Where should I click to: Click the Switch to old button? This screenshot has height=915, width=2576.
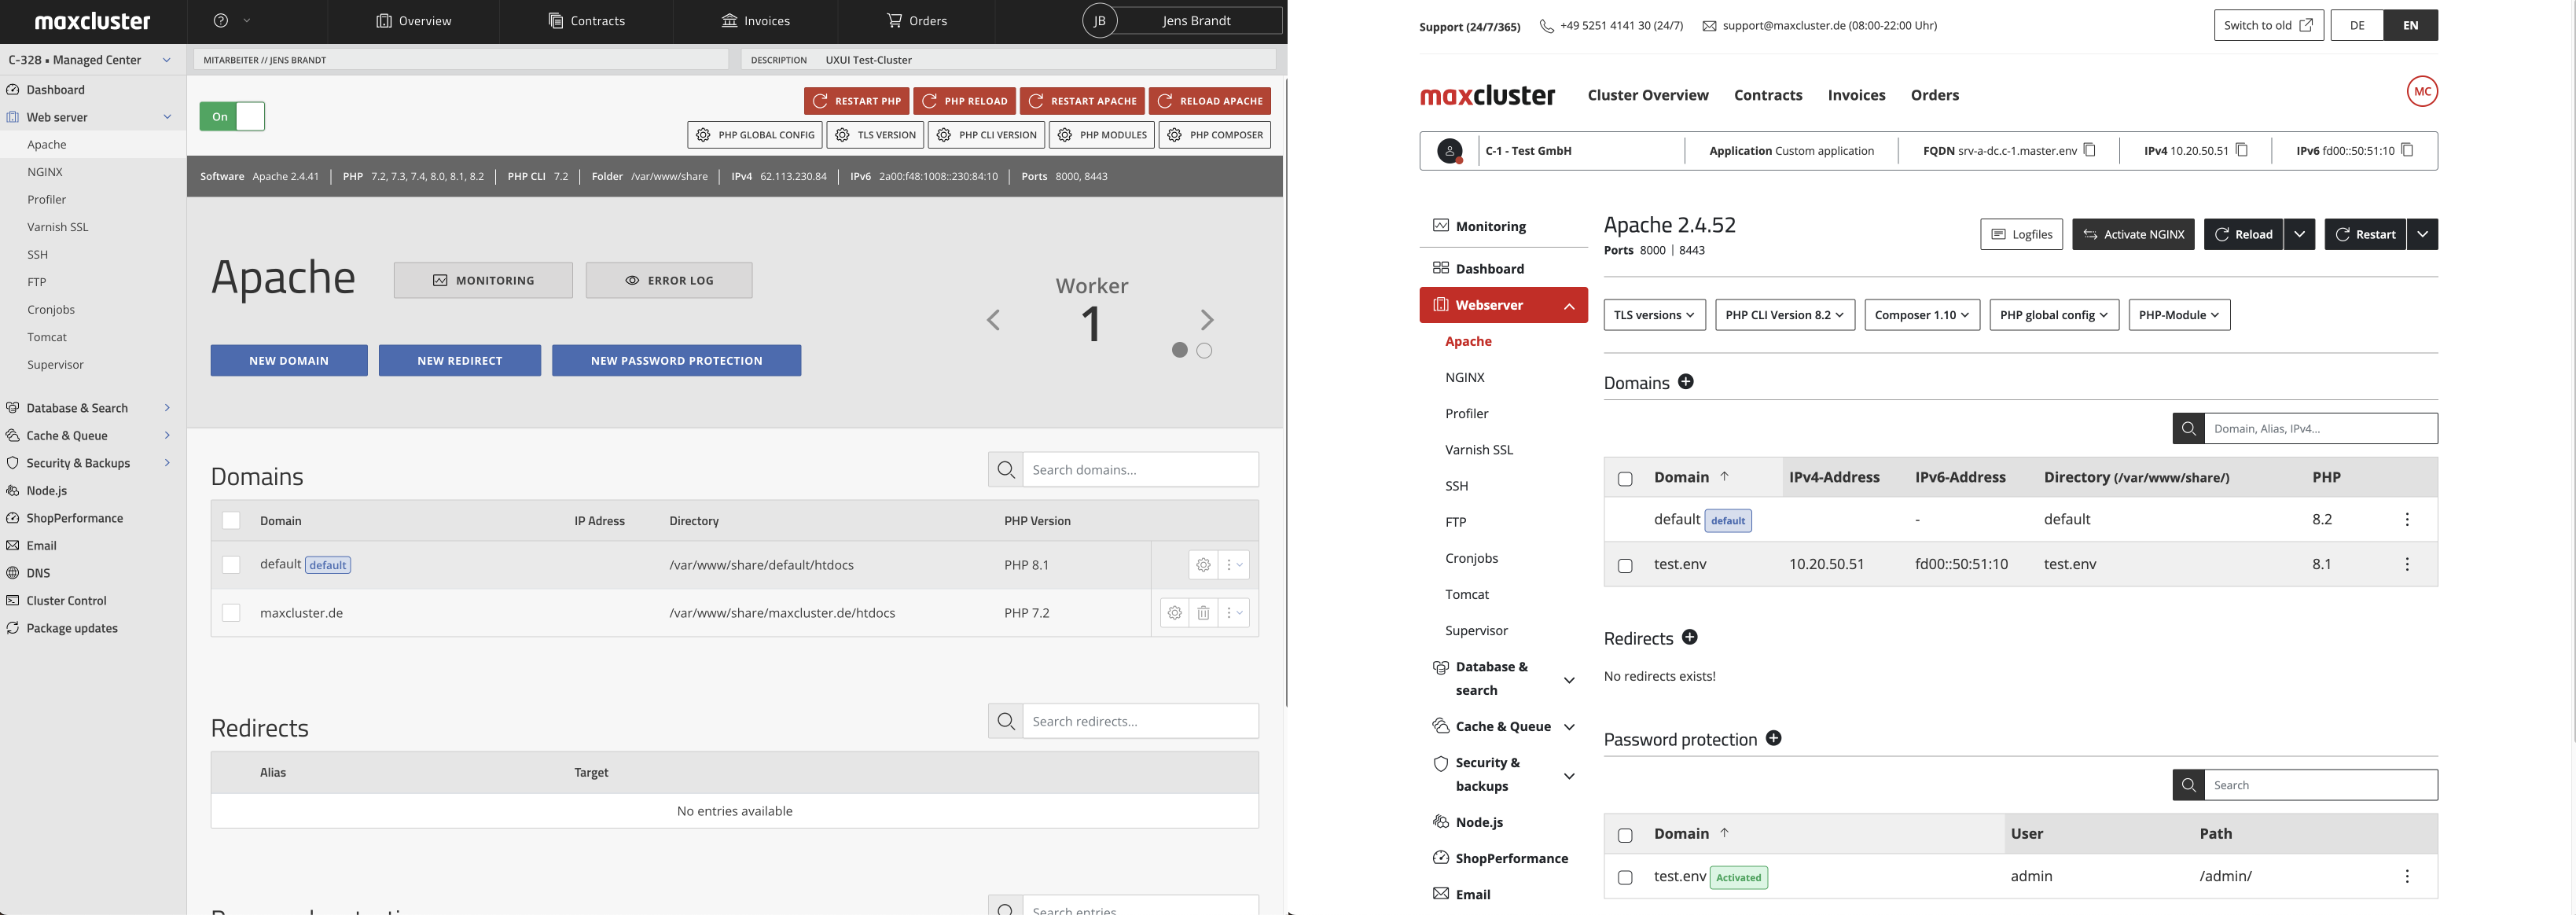pos(2268,25)
